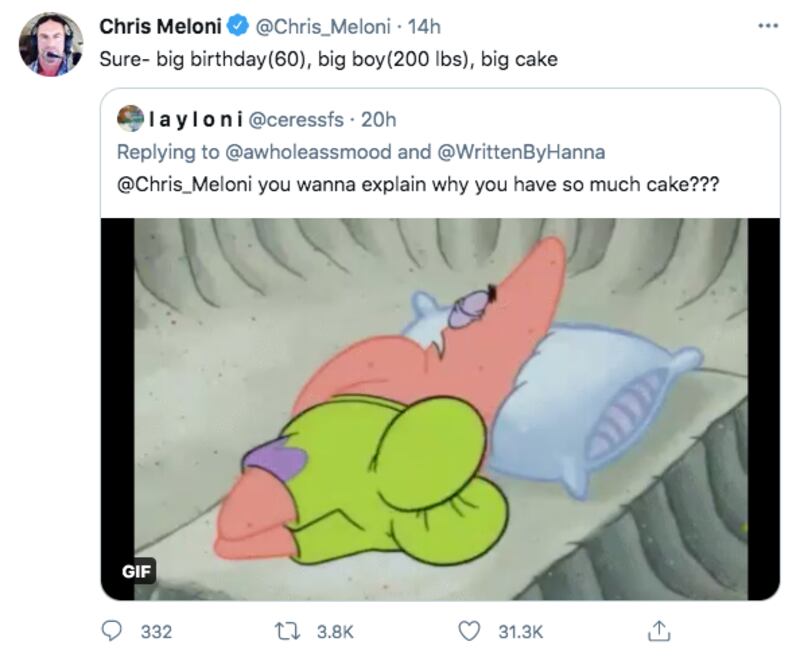Open the Chris Meloni display name

(x=160, y=27)
